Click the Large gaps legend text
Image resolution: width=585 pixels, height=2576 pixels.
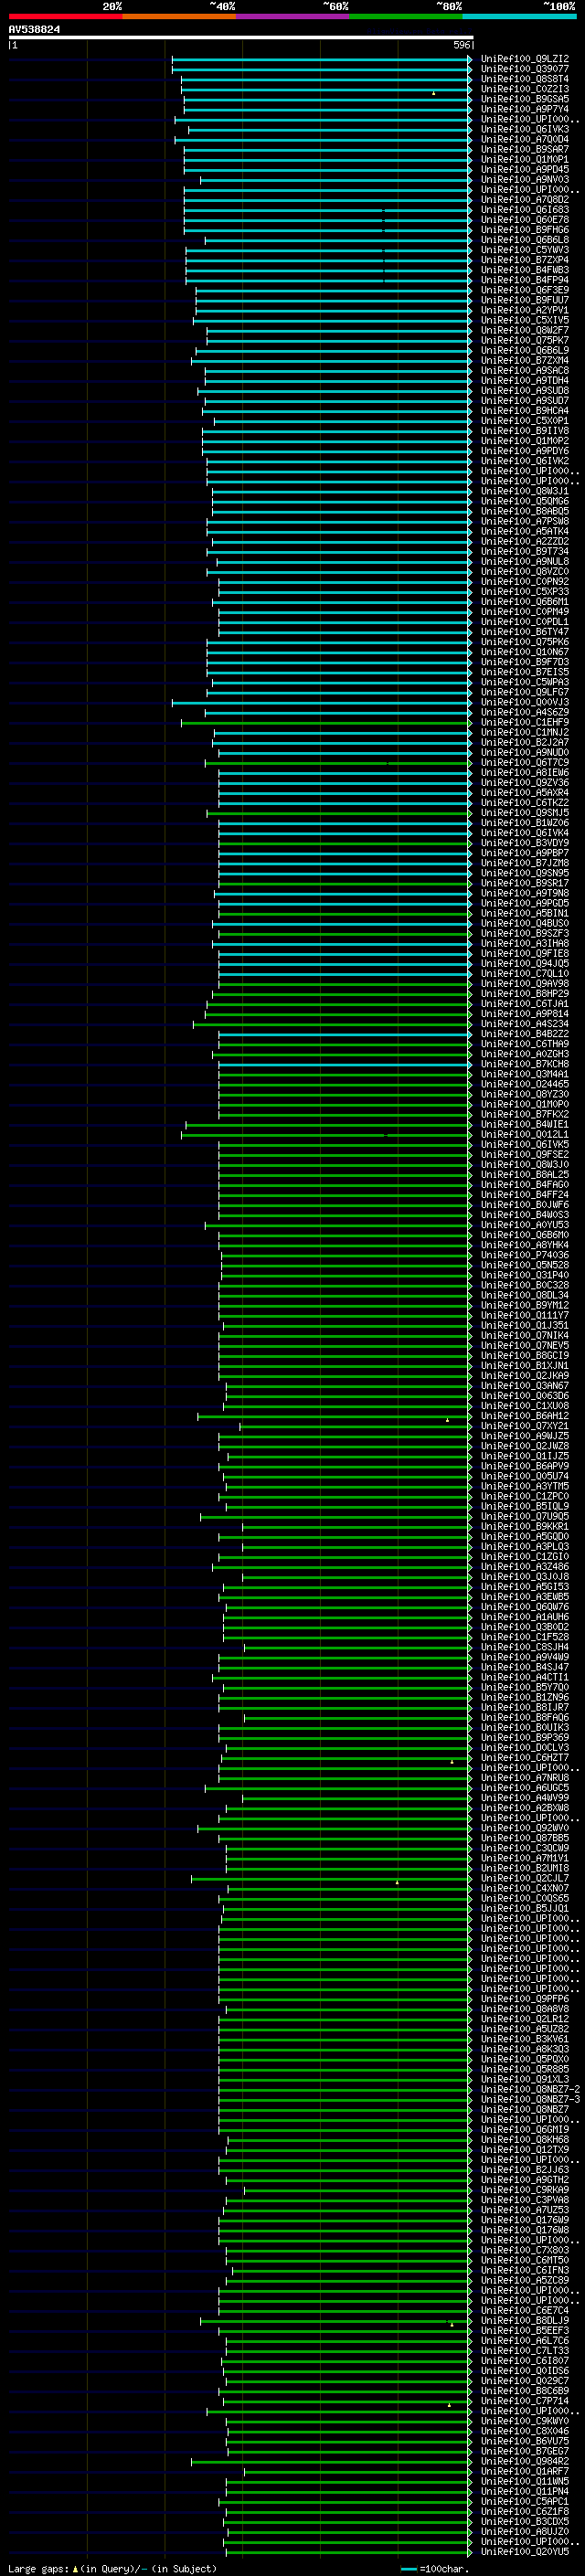click(x=112, y=2569)
